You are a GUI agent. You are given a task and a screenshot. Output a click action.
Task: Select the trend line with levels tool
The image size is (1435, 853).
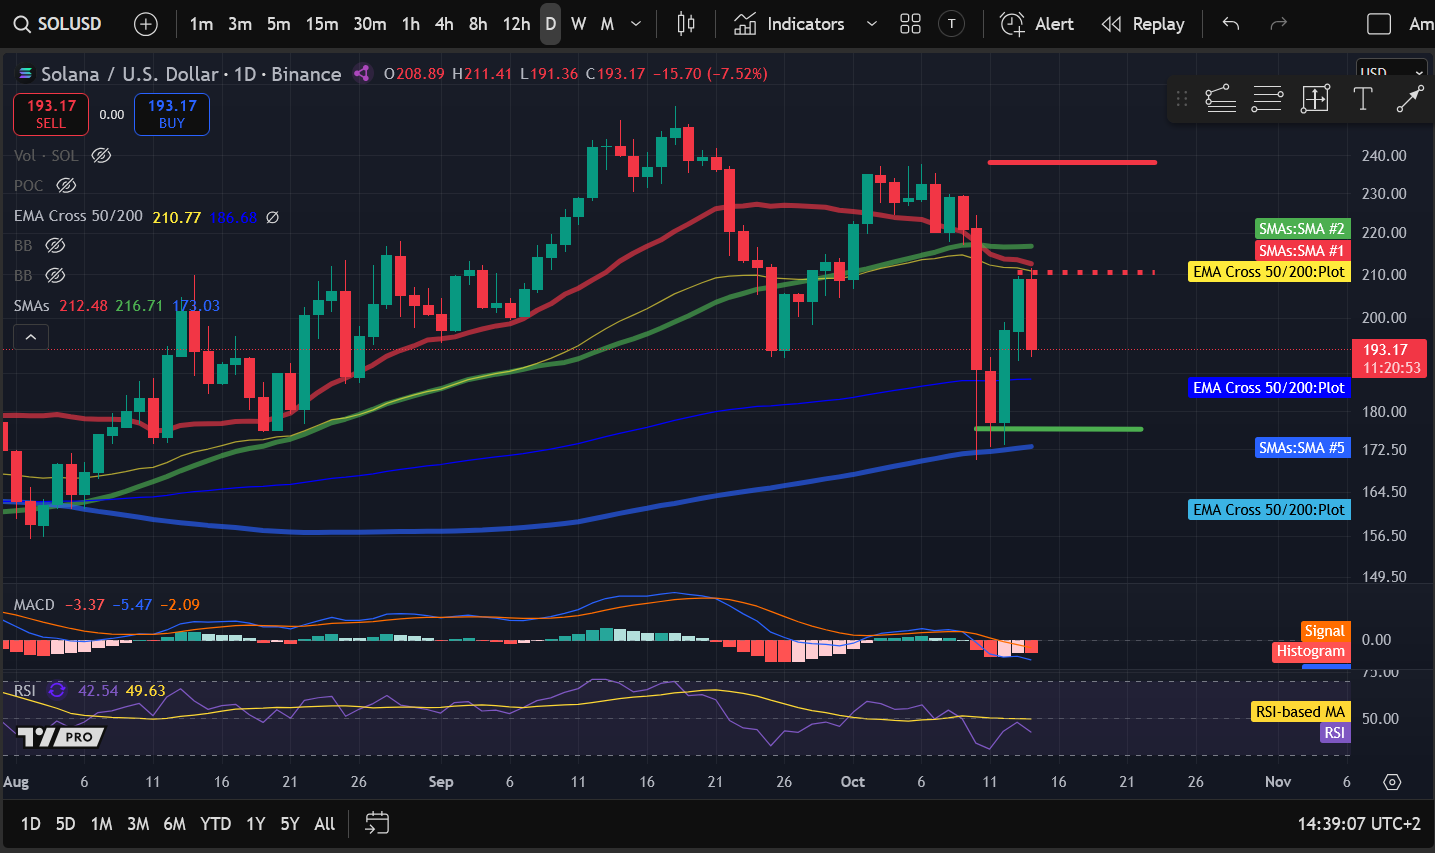tap(1221, 98)
